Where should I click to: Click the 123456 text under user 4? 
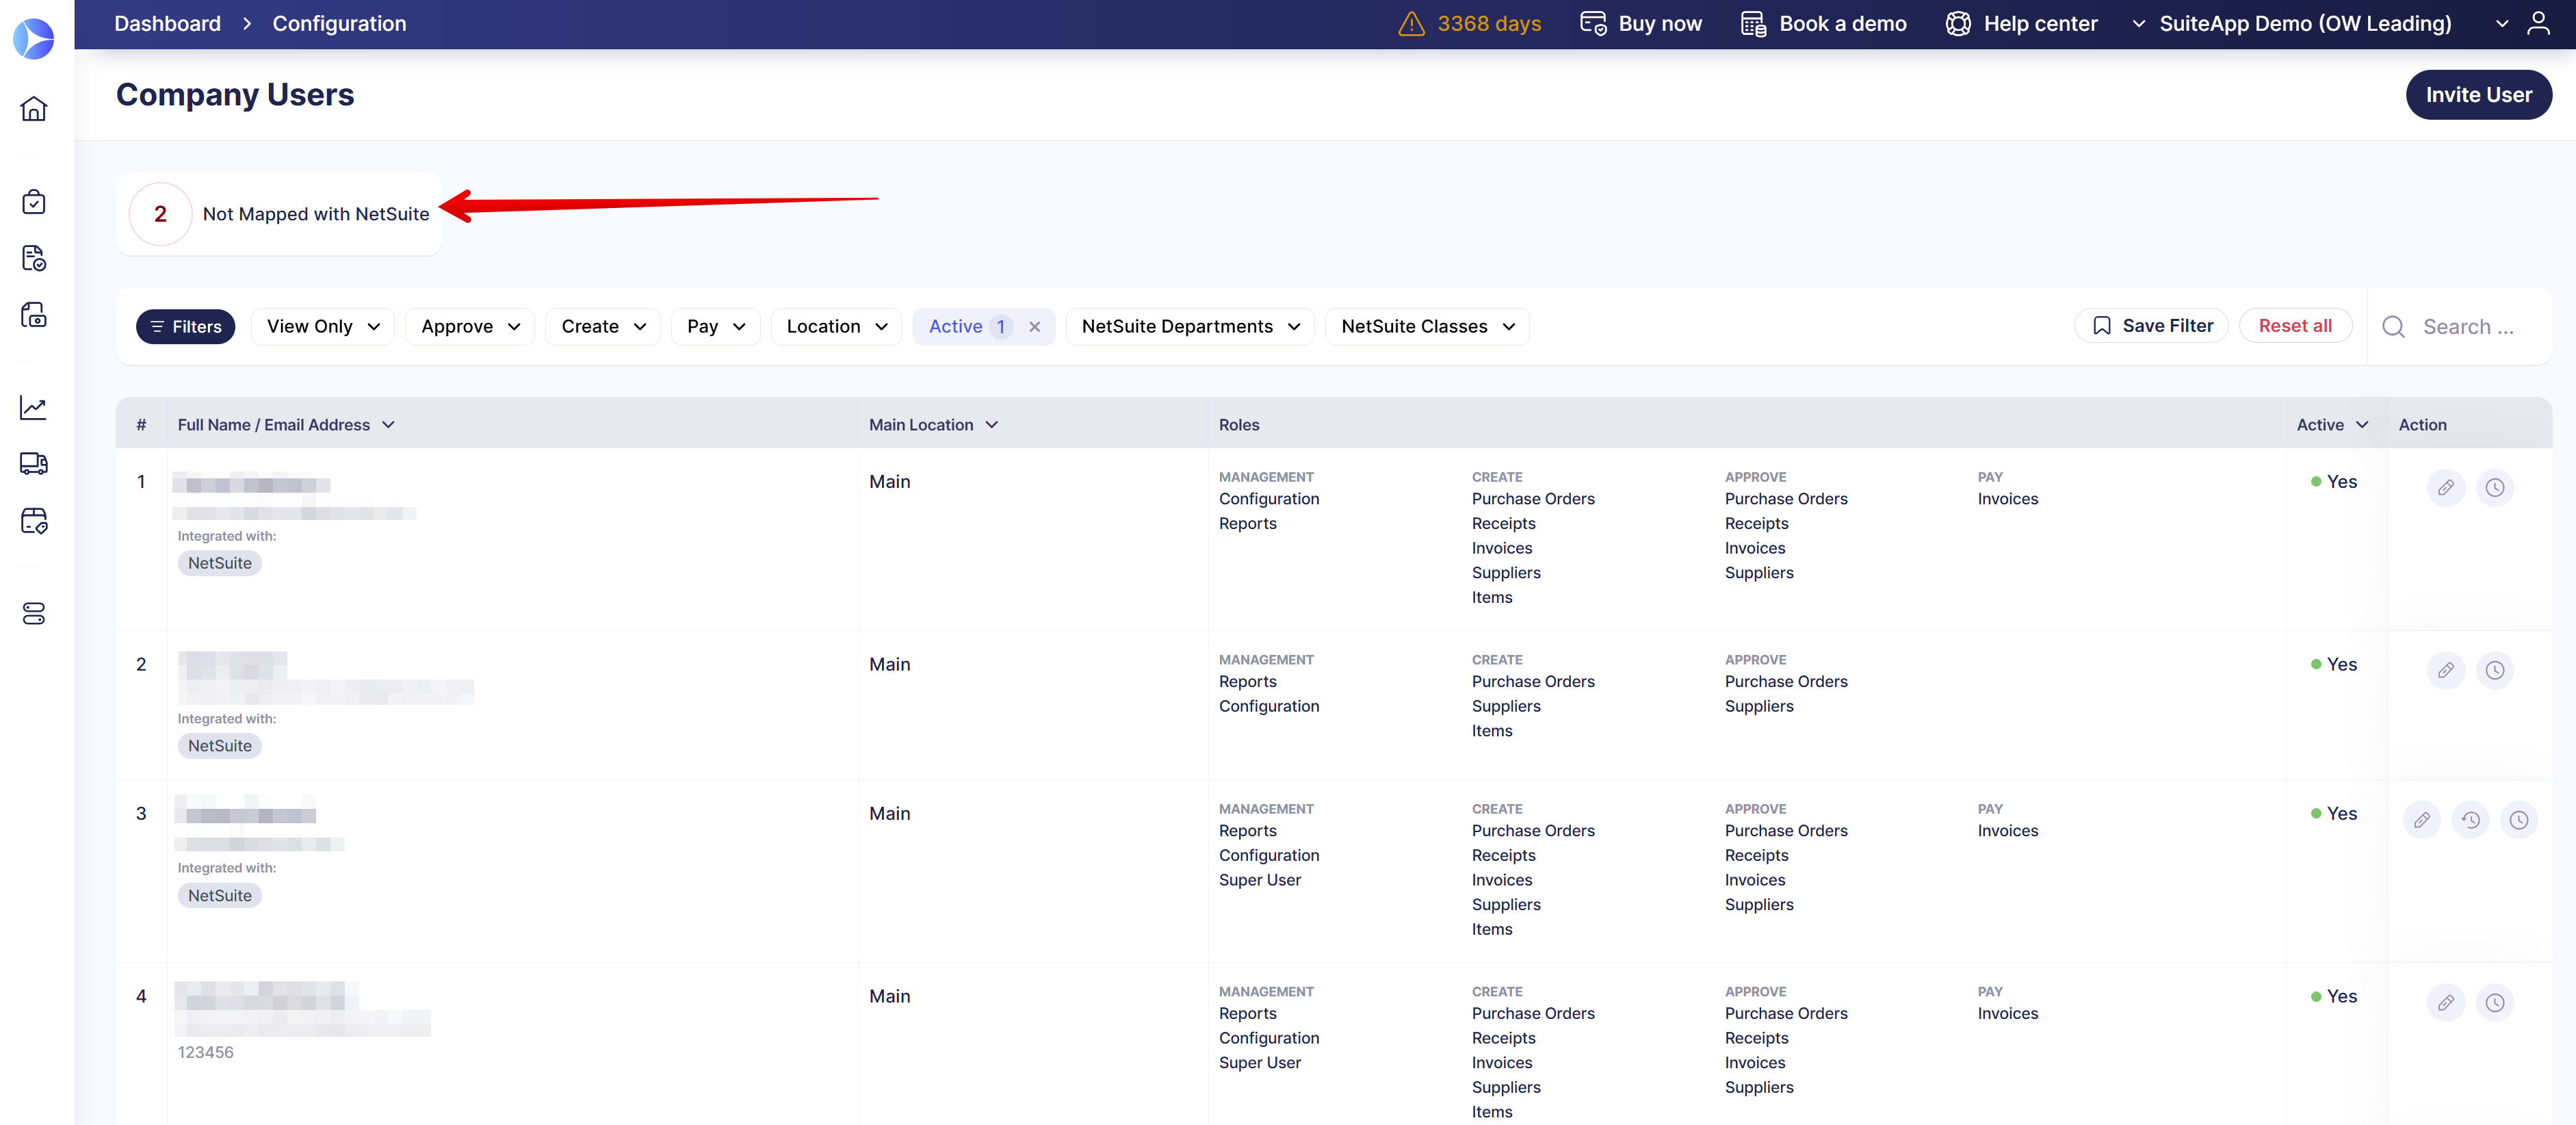(x=205, y=1053)
